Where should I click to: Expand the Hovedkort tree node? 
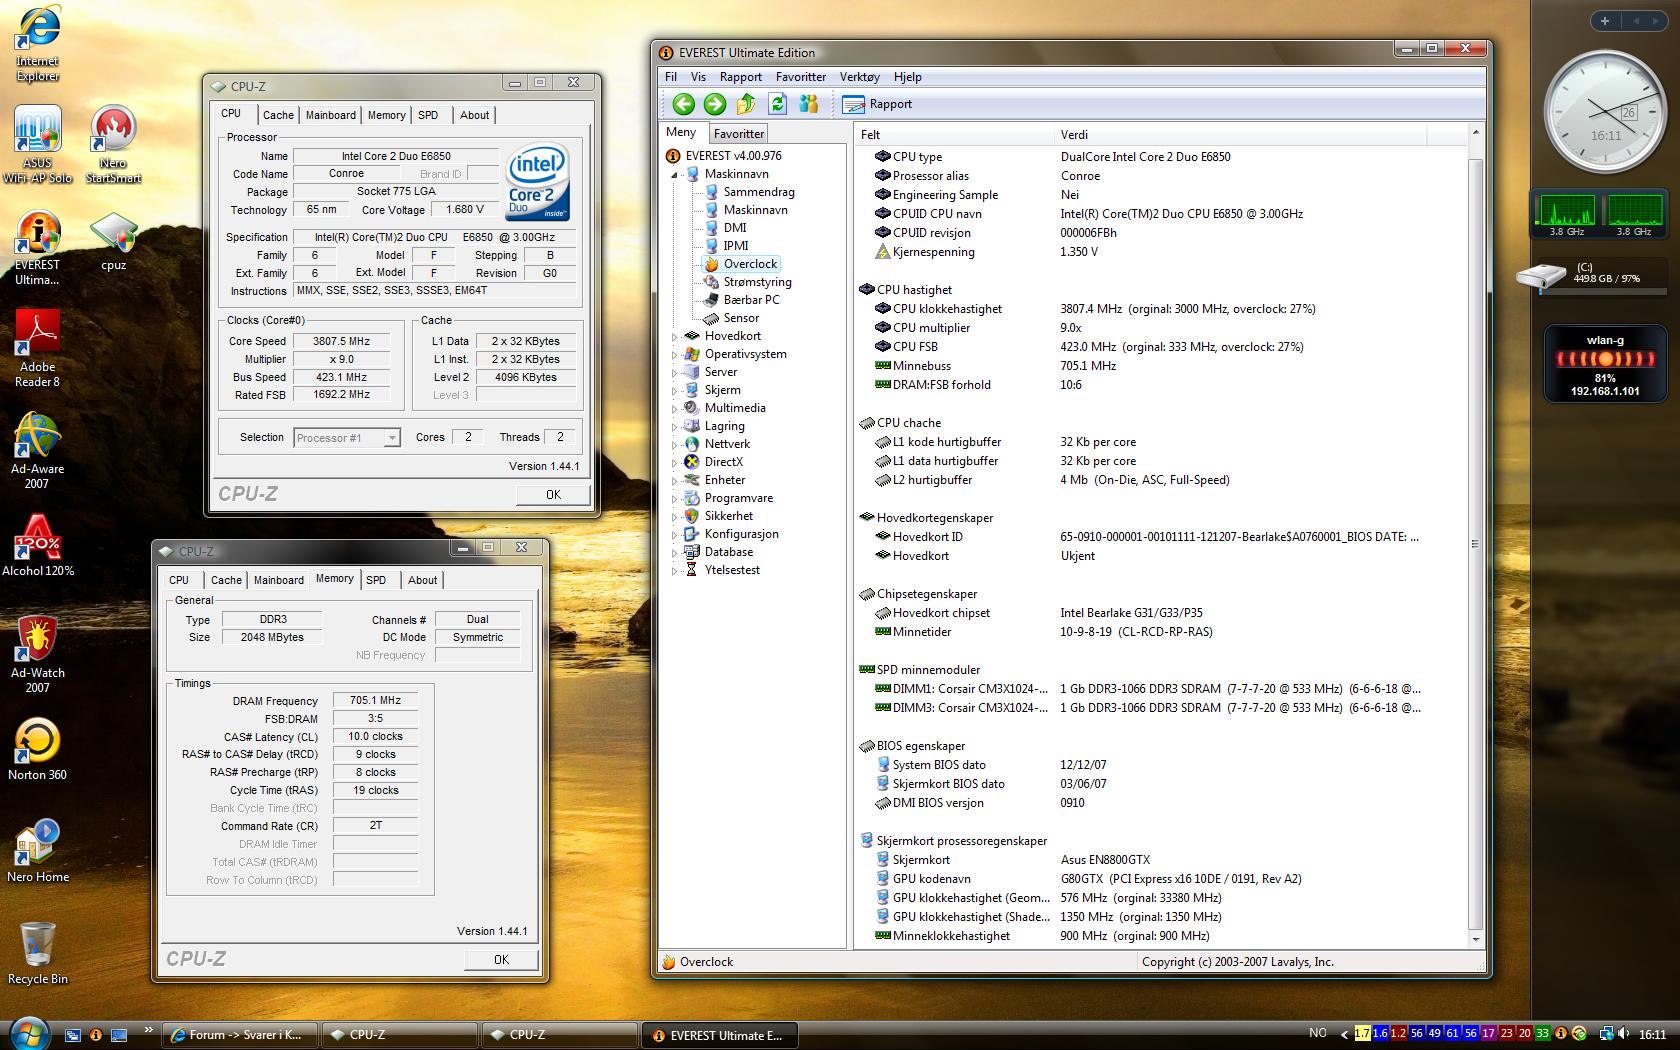tap(674, 337)
